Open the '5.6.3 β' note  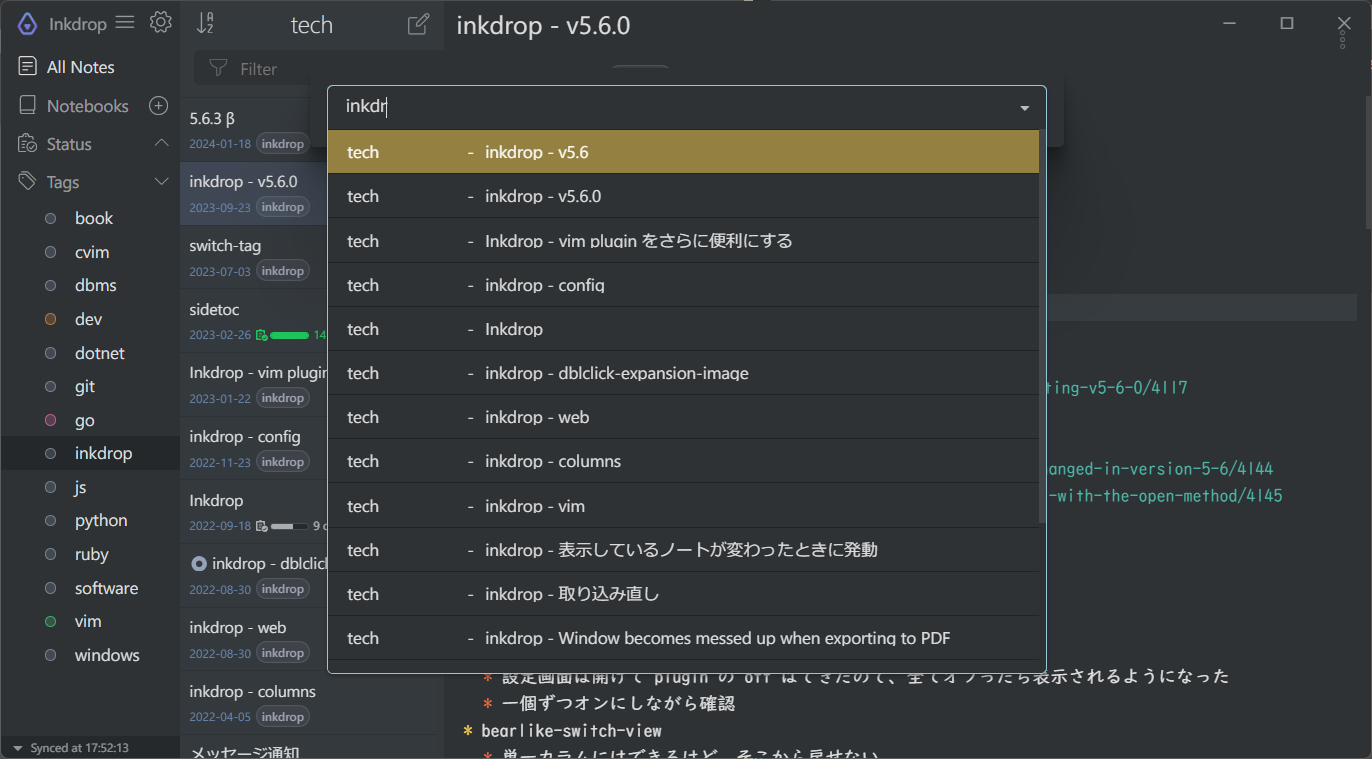click(254, 130)
